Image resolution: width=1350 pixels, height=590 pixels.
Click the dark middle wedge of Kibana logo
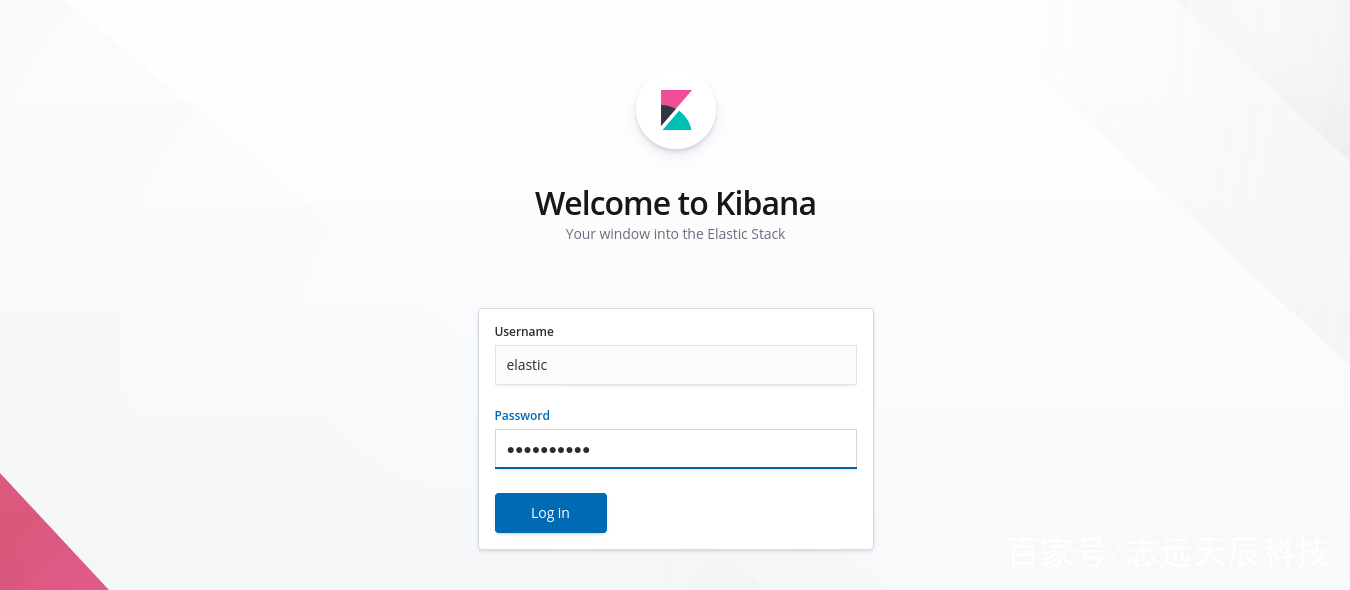tap(667, 115)
